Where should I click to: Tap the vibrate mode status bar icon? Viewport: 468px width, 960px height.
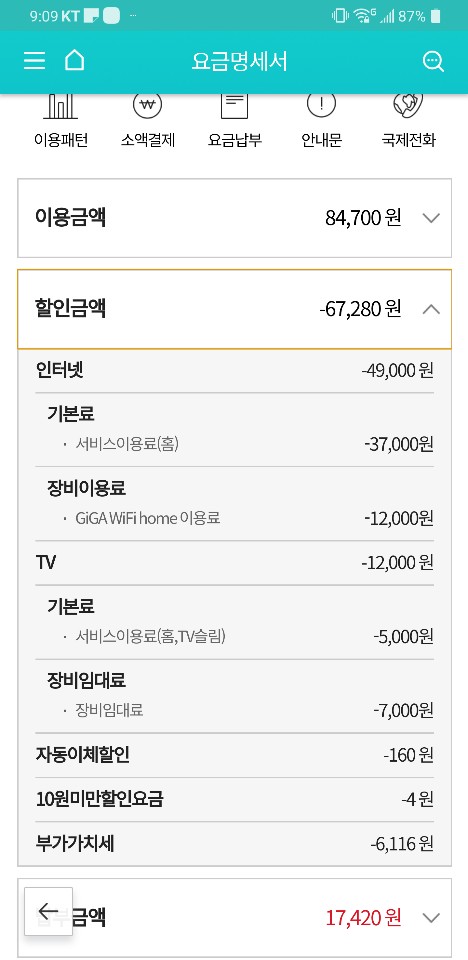point(339,16)
